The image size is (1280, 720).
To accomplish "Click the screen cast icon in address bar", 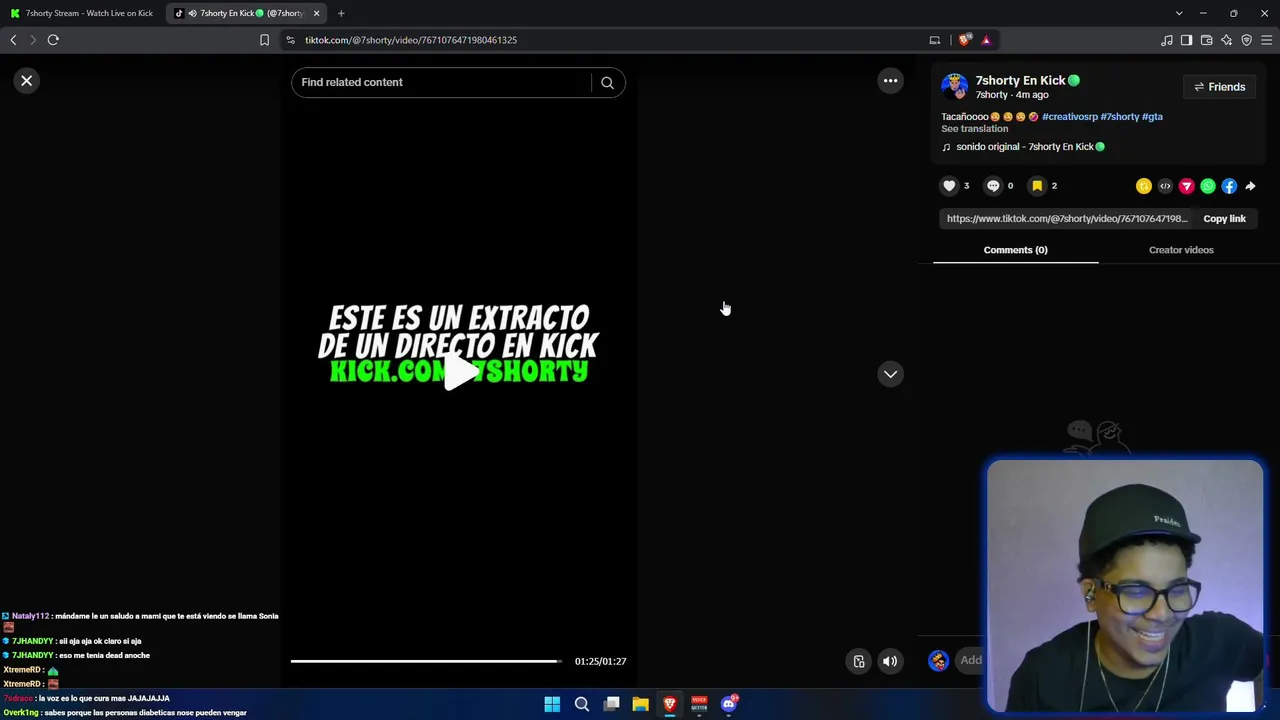I will coord(935,40).
